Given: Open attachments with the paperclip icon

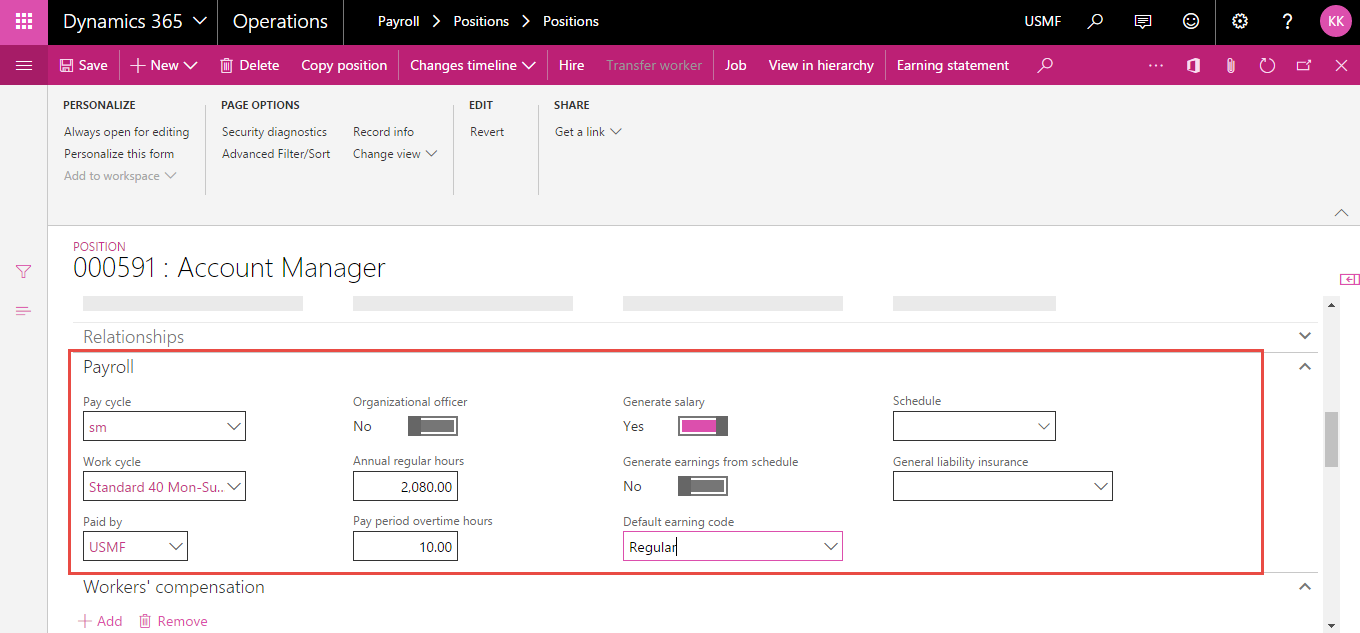Looking at the screenshot, I should [1230, 65].
